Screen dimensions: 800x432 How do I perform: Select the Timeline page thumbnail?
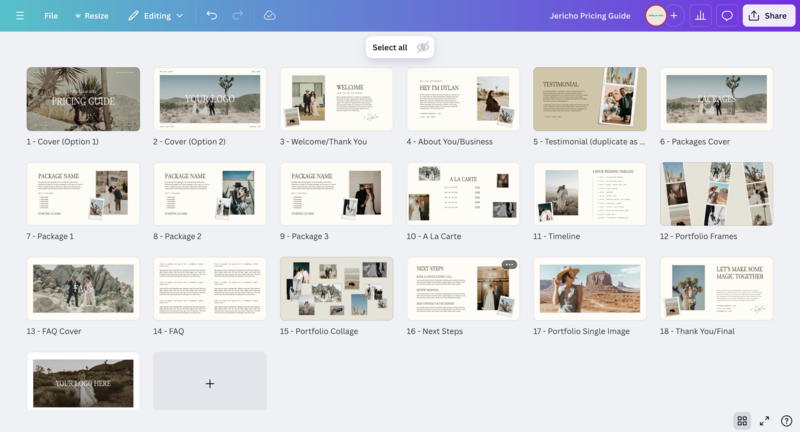pos(590,194)
